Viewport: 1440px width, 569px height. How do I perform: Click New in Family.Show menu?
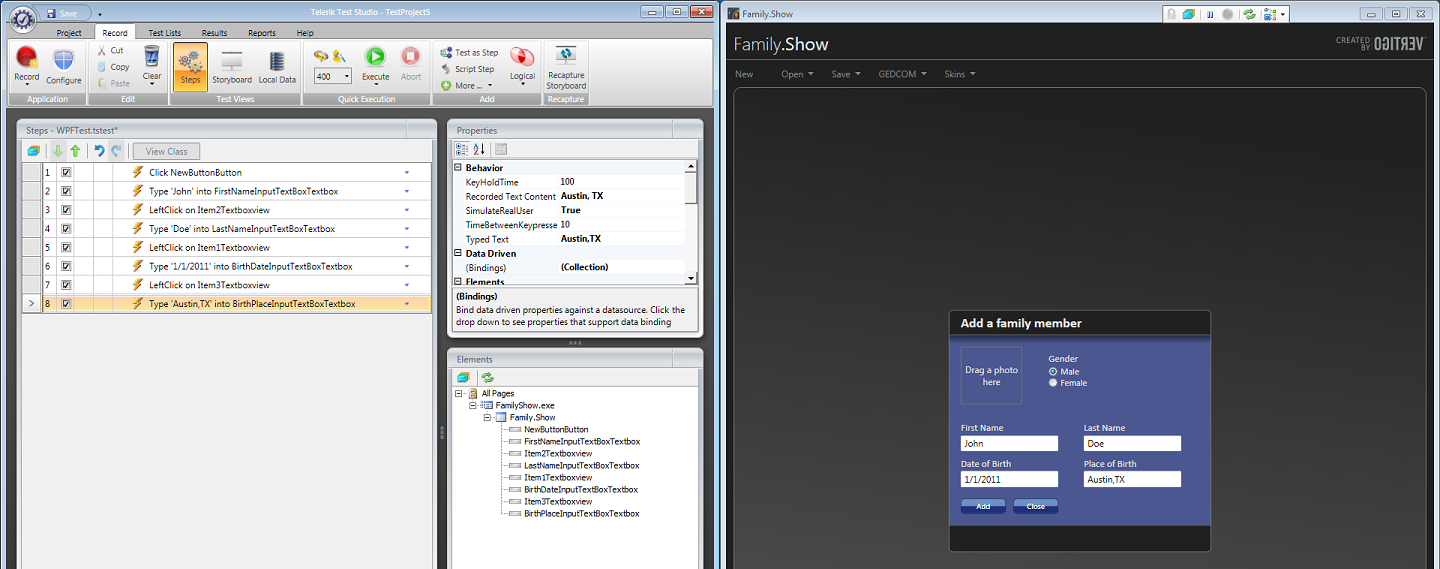click(x=744, y=74)
